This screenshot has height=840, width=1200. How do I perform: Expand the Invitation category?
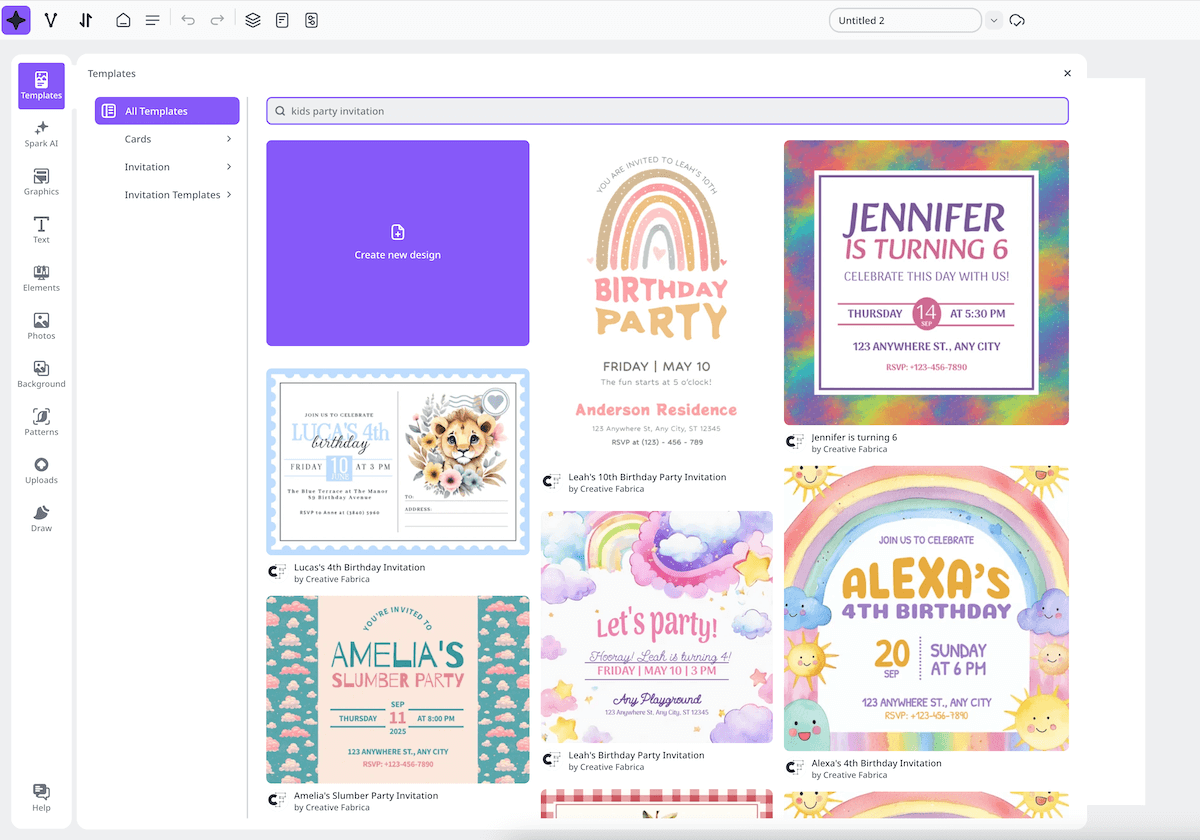[x=166, y=166]
